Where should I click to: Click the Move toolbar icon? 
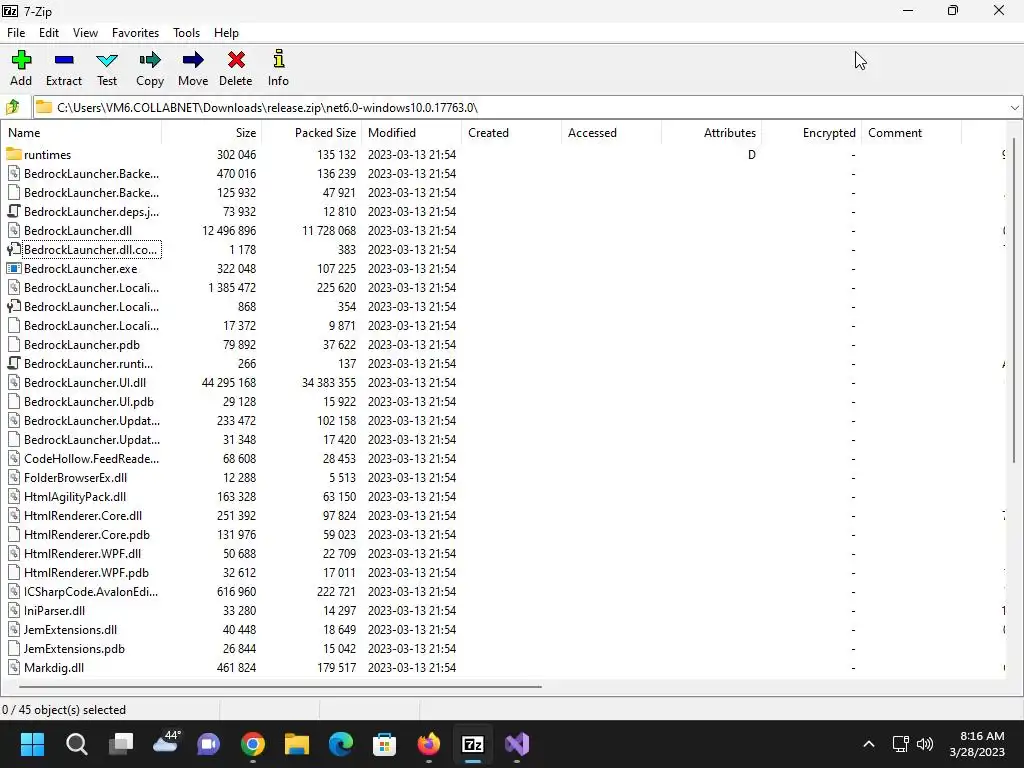click(x=193, y=60)
